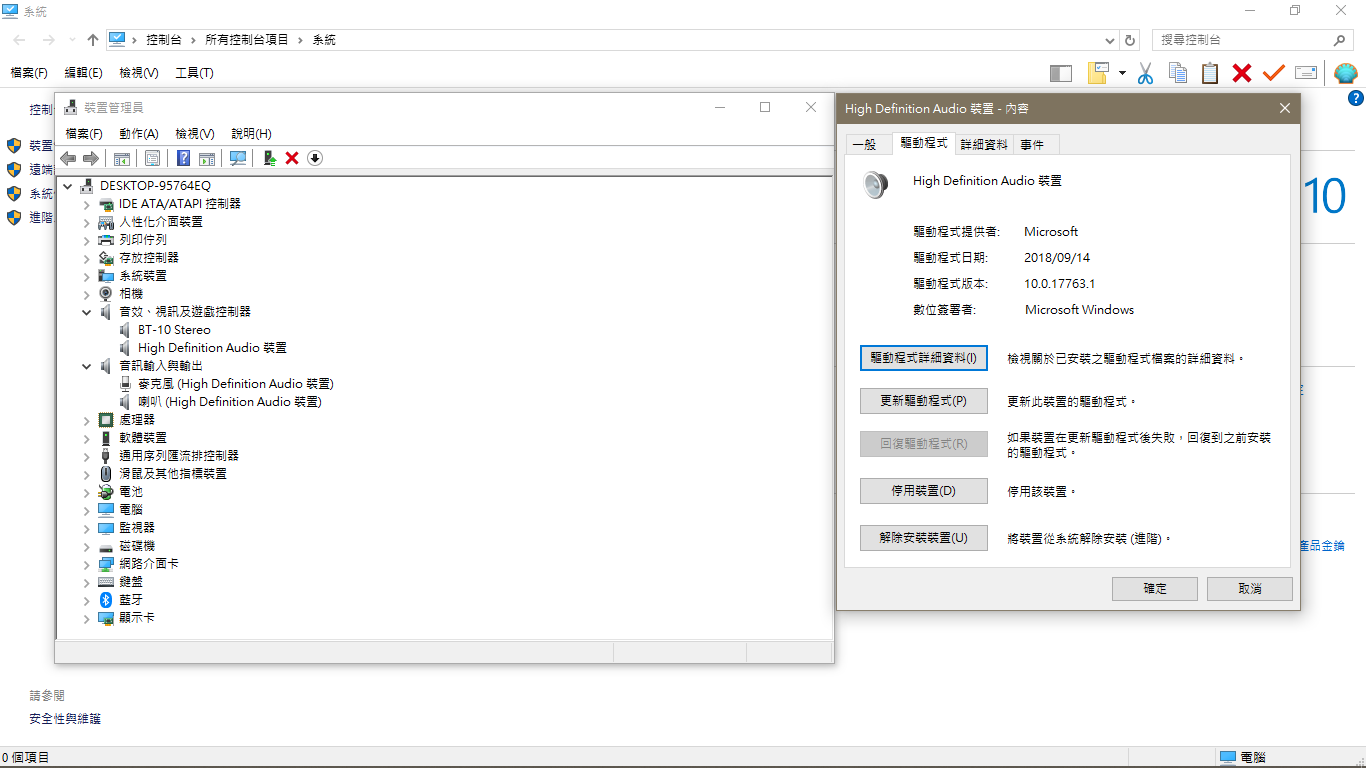This screenshot has height=768, width=1366.
Task: Click the search magnifier in Control Panel search box
Action: [1340, 40]
